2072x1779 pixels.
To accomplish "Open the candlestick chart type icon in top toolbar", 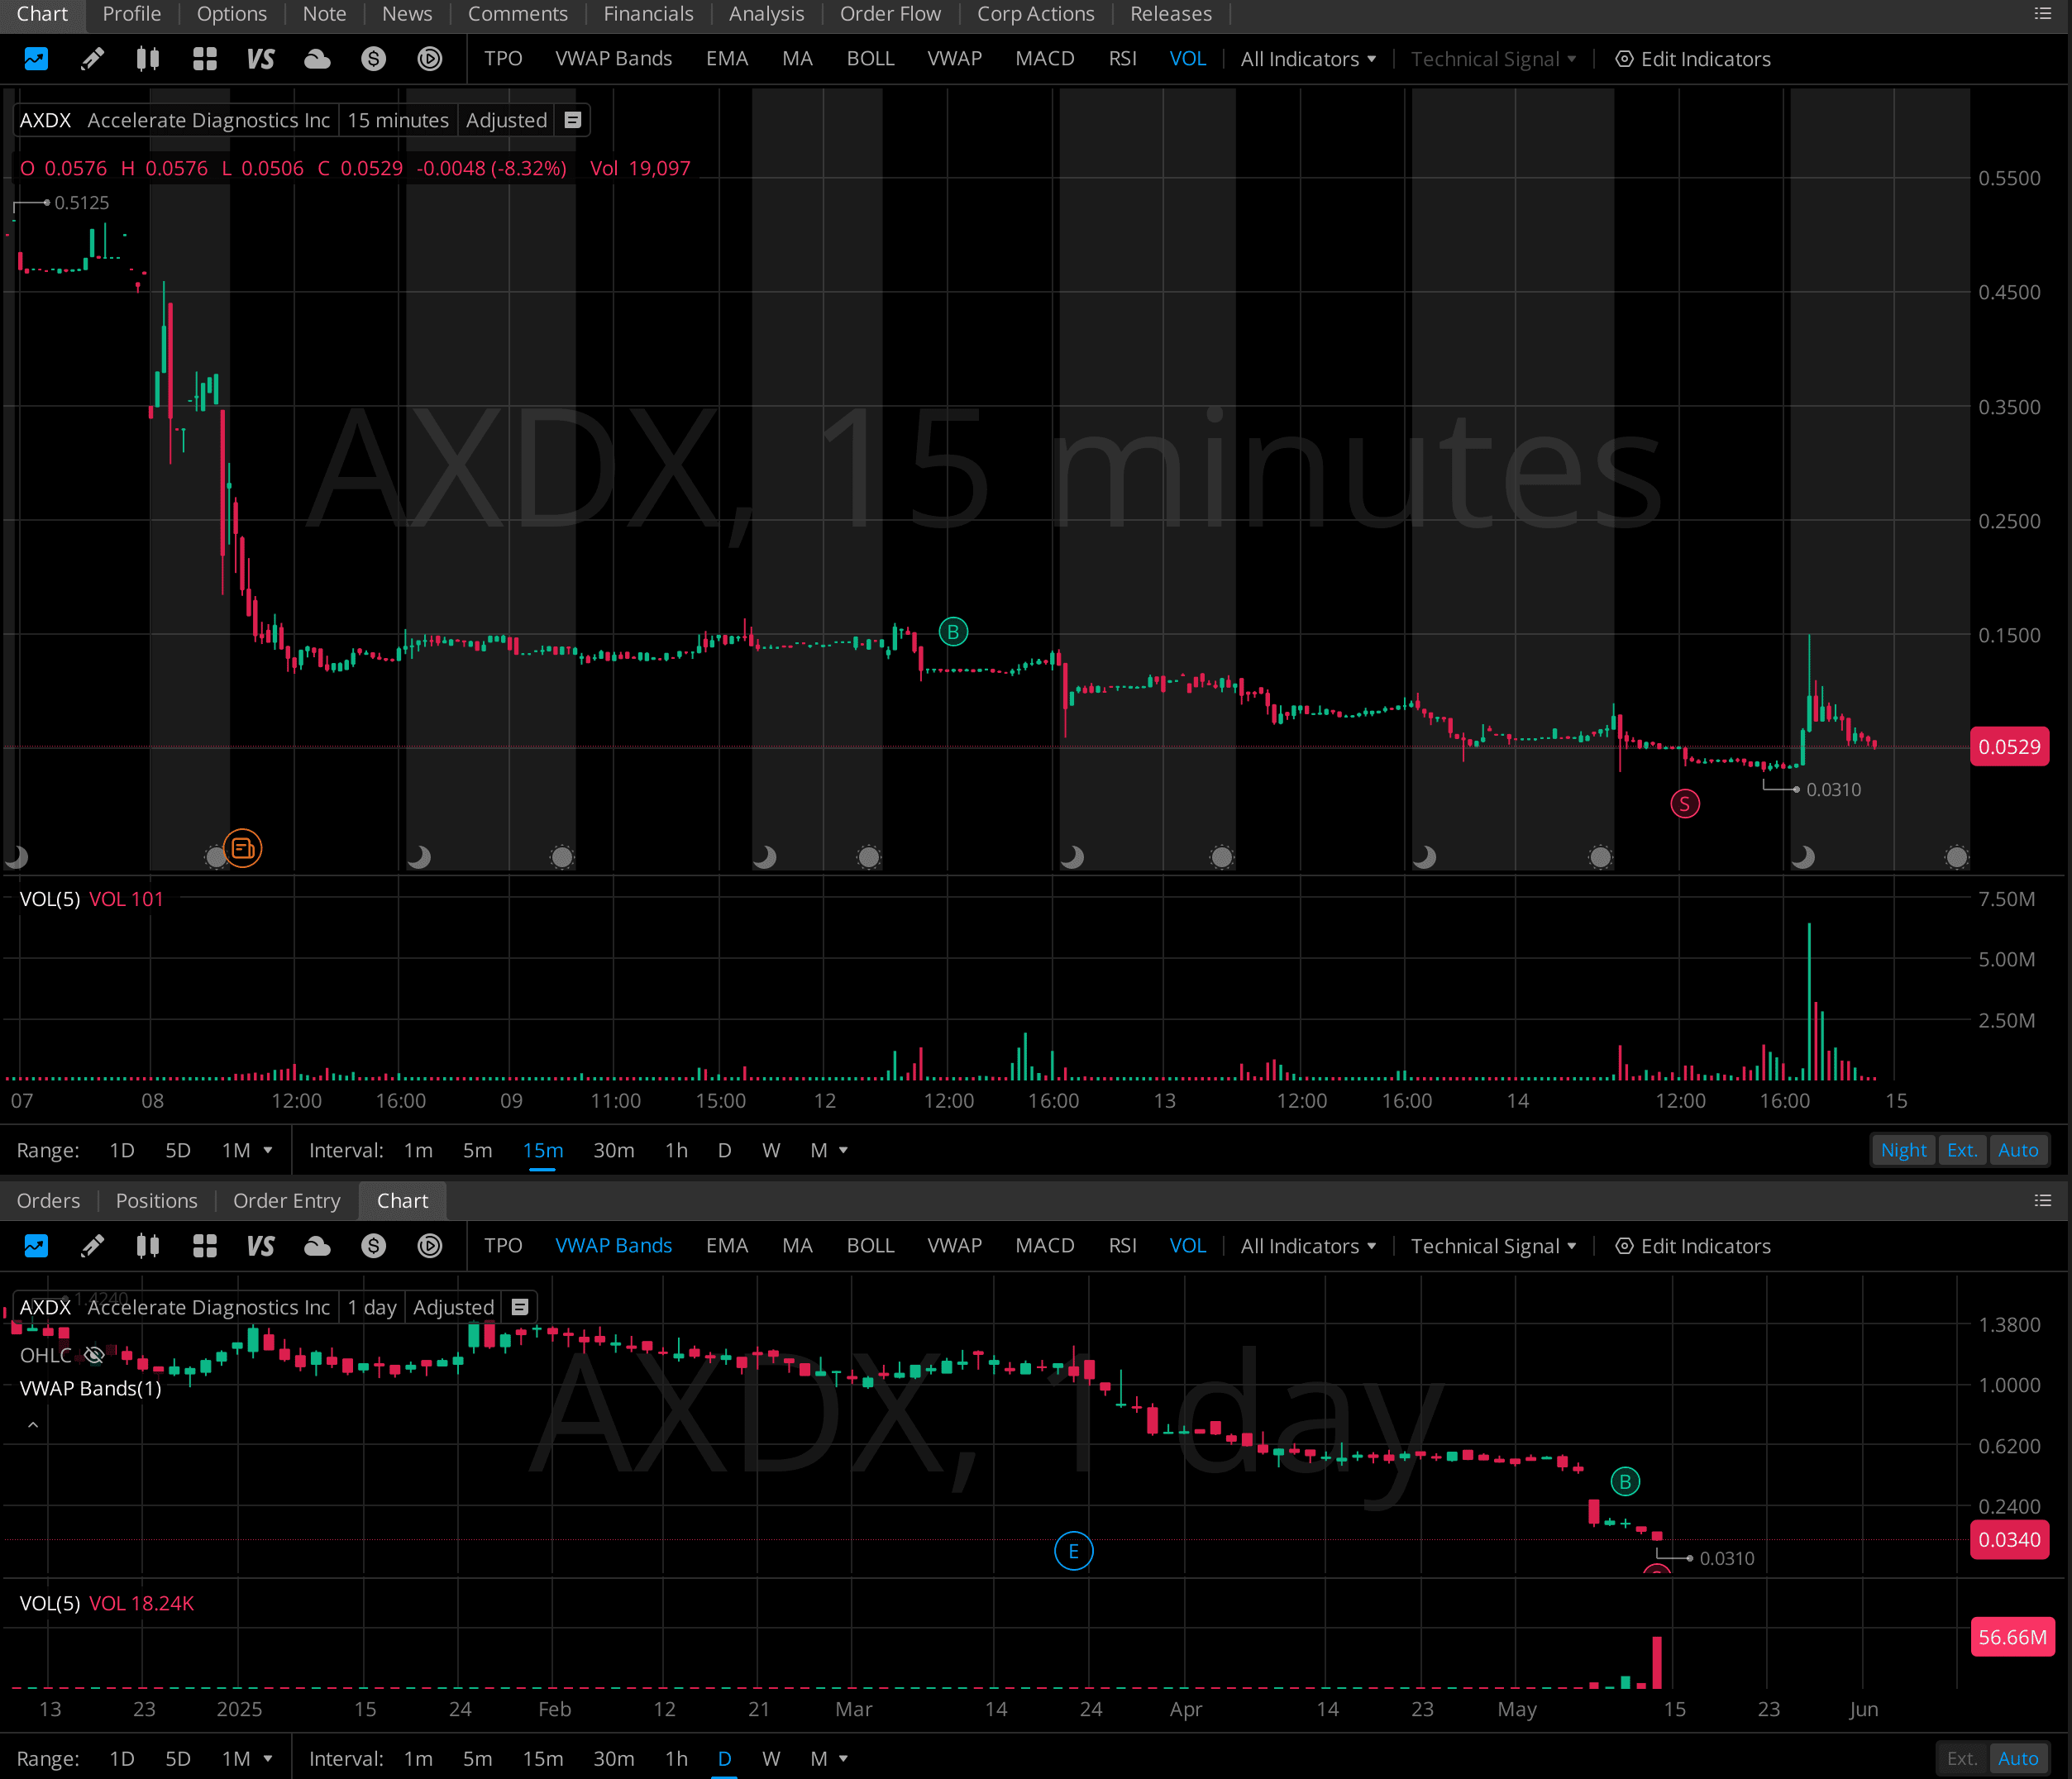I will point(148,59).
